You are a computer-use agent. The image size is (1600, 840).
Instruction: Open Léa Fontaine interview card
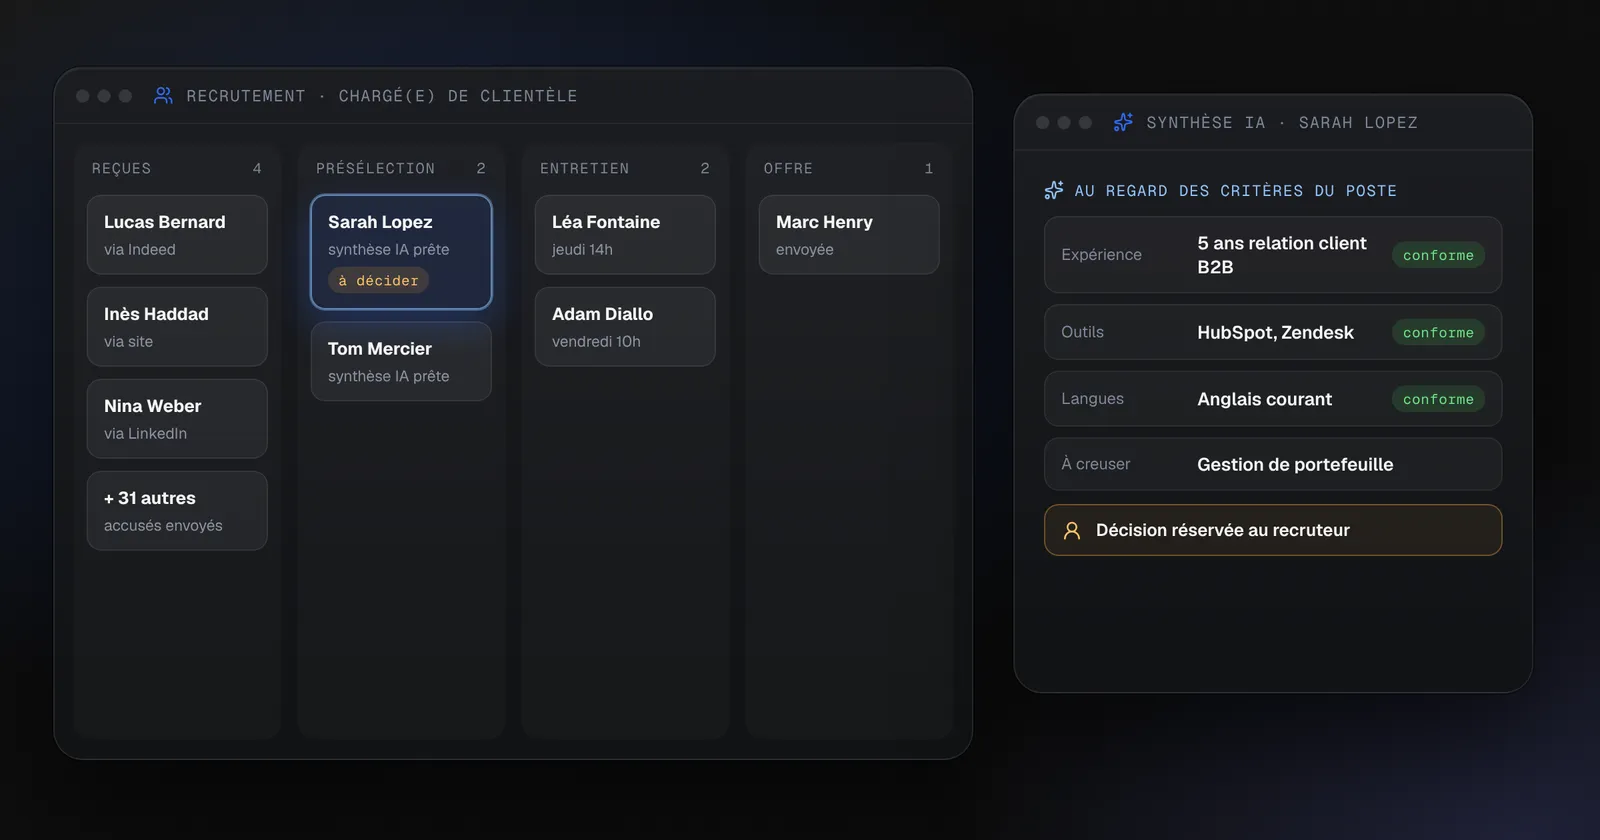pyautogui.click(x=625, y=235)
